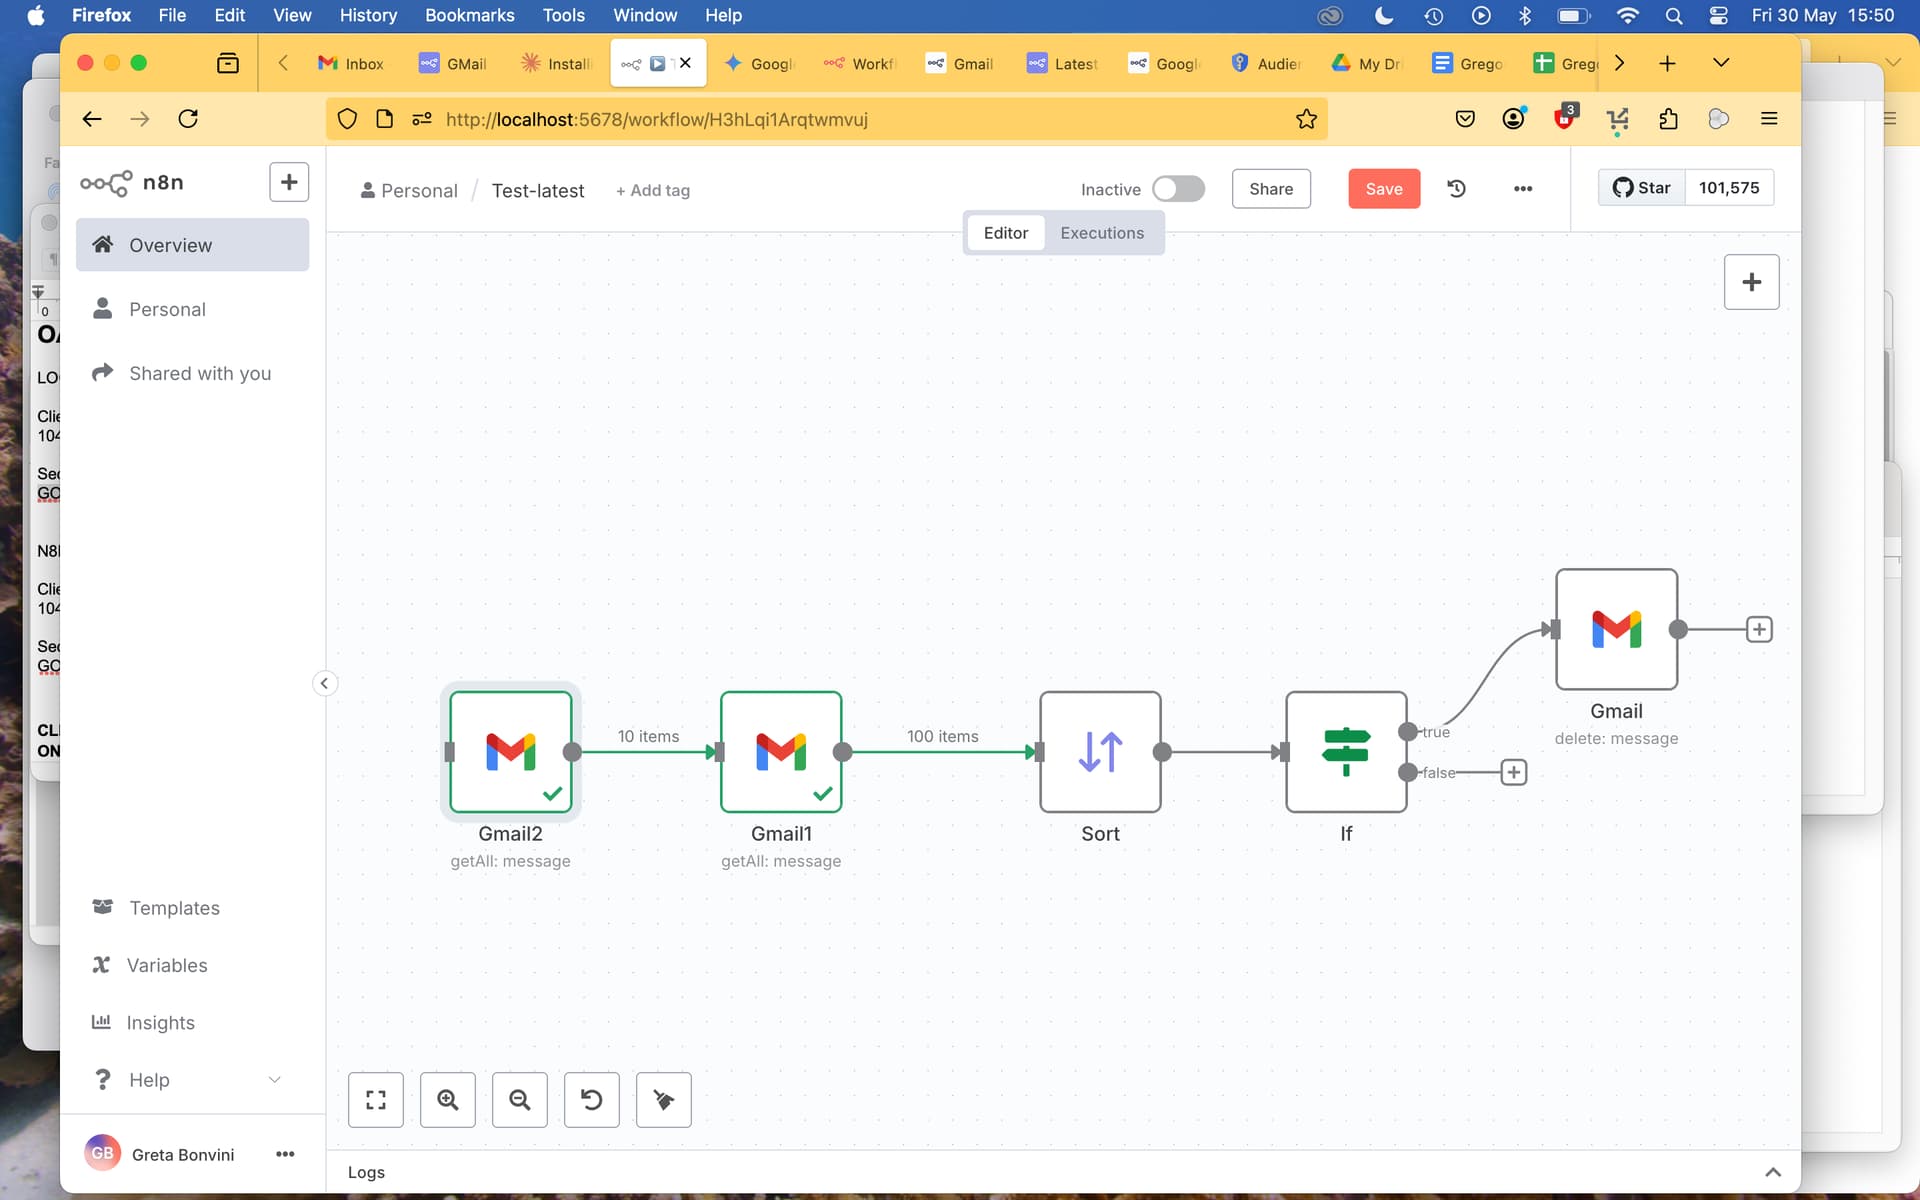Open the Gmail delete message node
The image size is (1920, 1200).
tap(1616, 629)
